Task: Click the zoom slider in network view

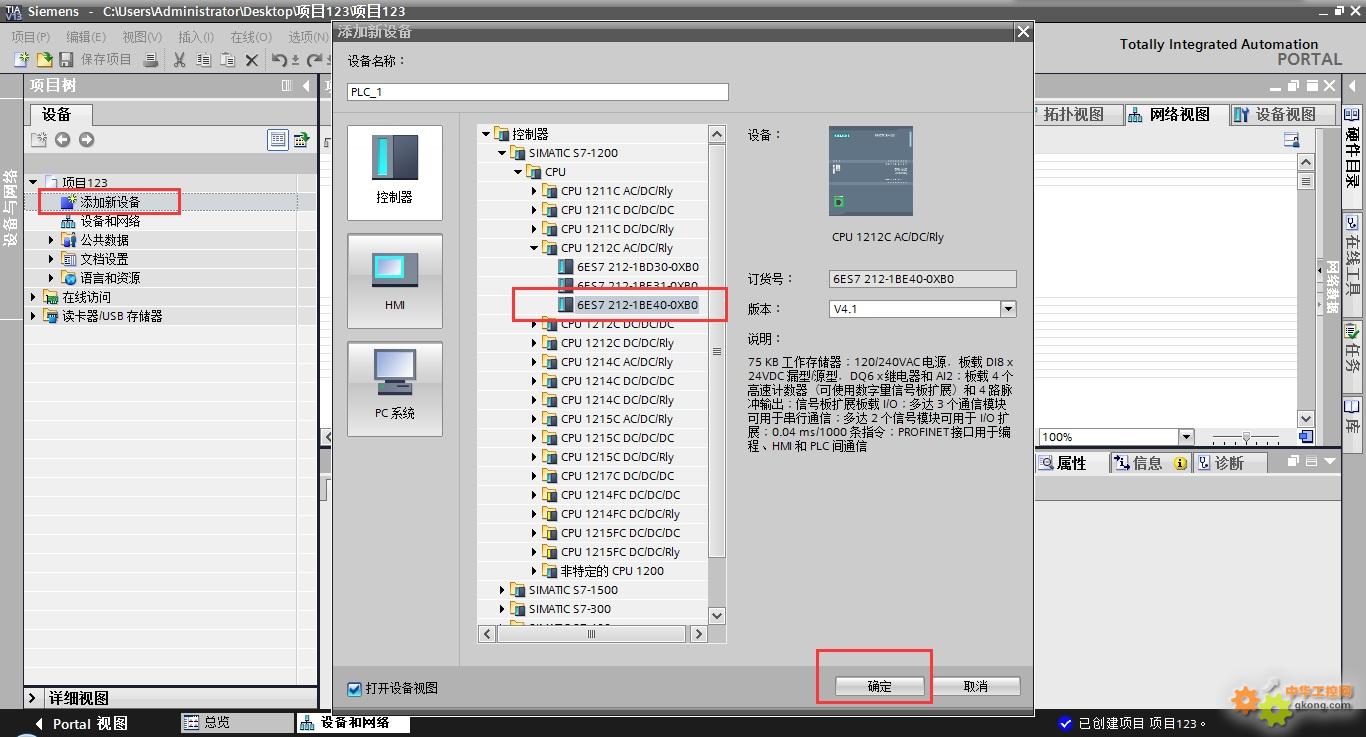Action: pyautogui.click(x=1246, y=437)
